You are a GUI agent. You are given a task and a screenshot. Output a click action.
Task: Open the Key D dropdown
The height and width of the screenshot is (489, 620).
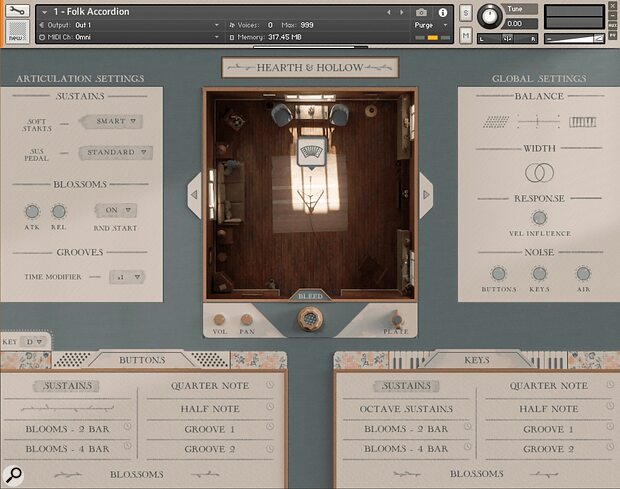pyautogui.click(x=34, y=342)
